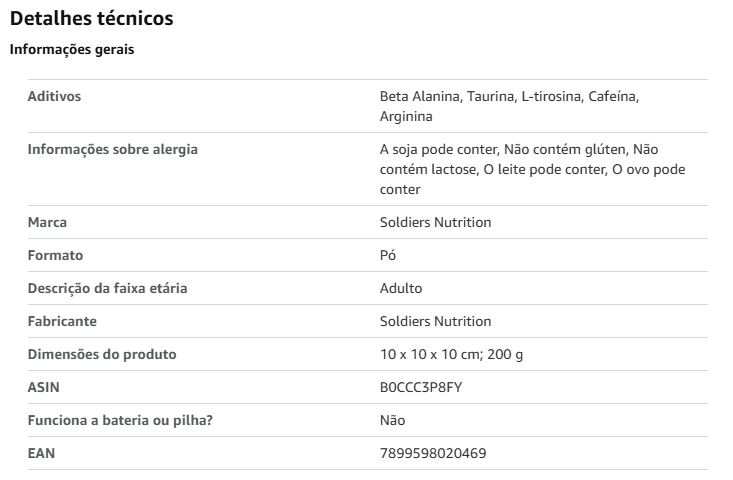733x480 pixels.
Task: Select the ASIN code B0CCC3P8FY
Action: (421, 388)
